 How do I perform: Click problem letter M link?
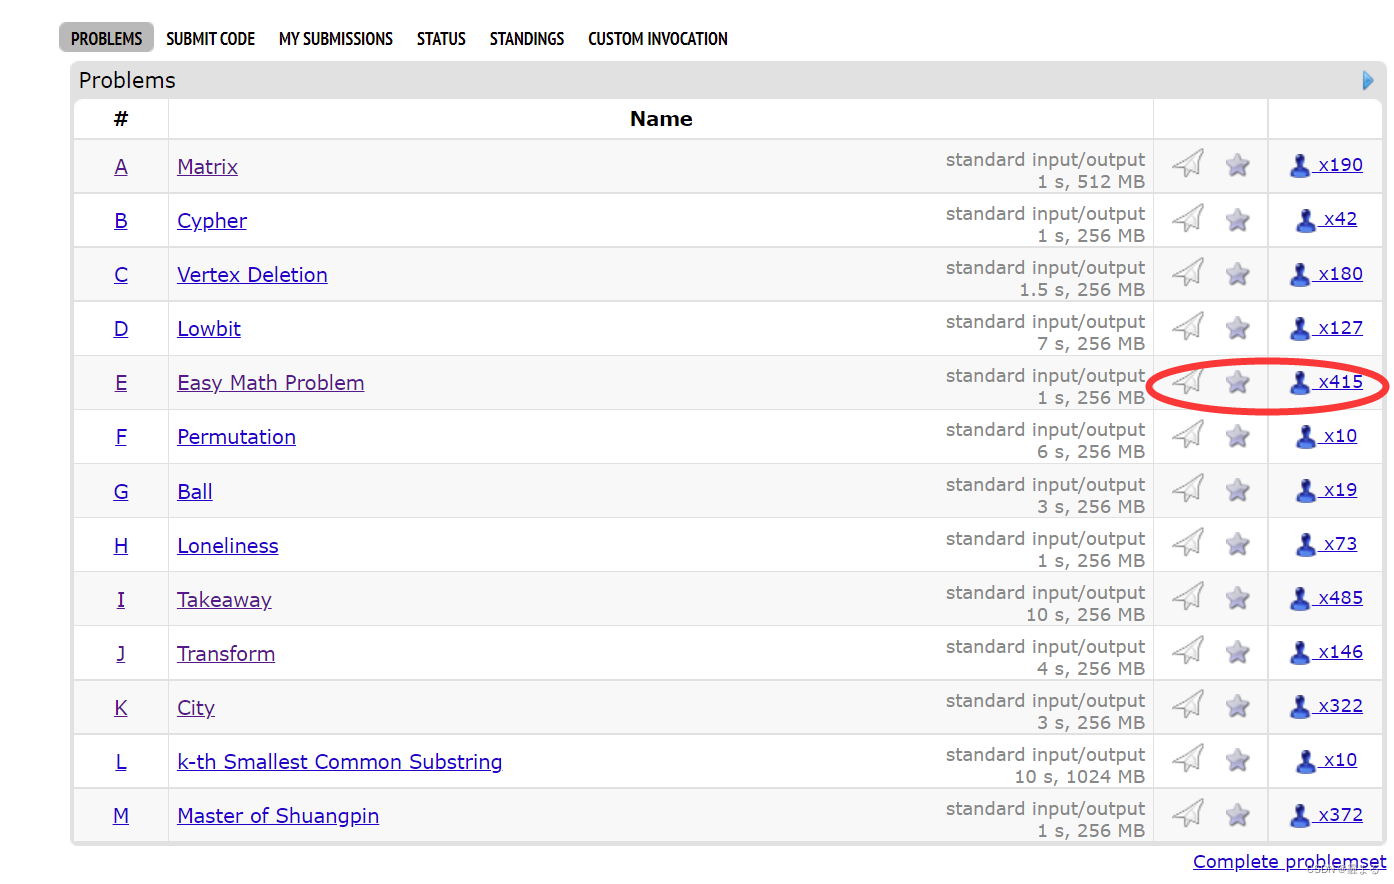click(121, 816)
